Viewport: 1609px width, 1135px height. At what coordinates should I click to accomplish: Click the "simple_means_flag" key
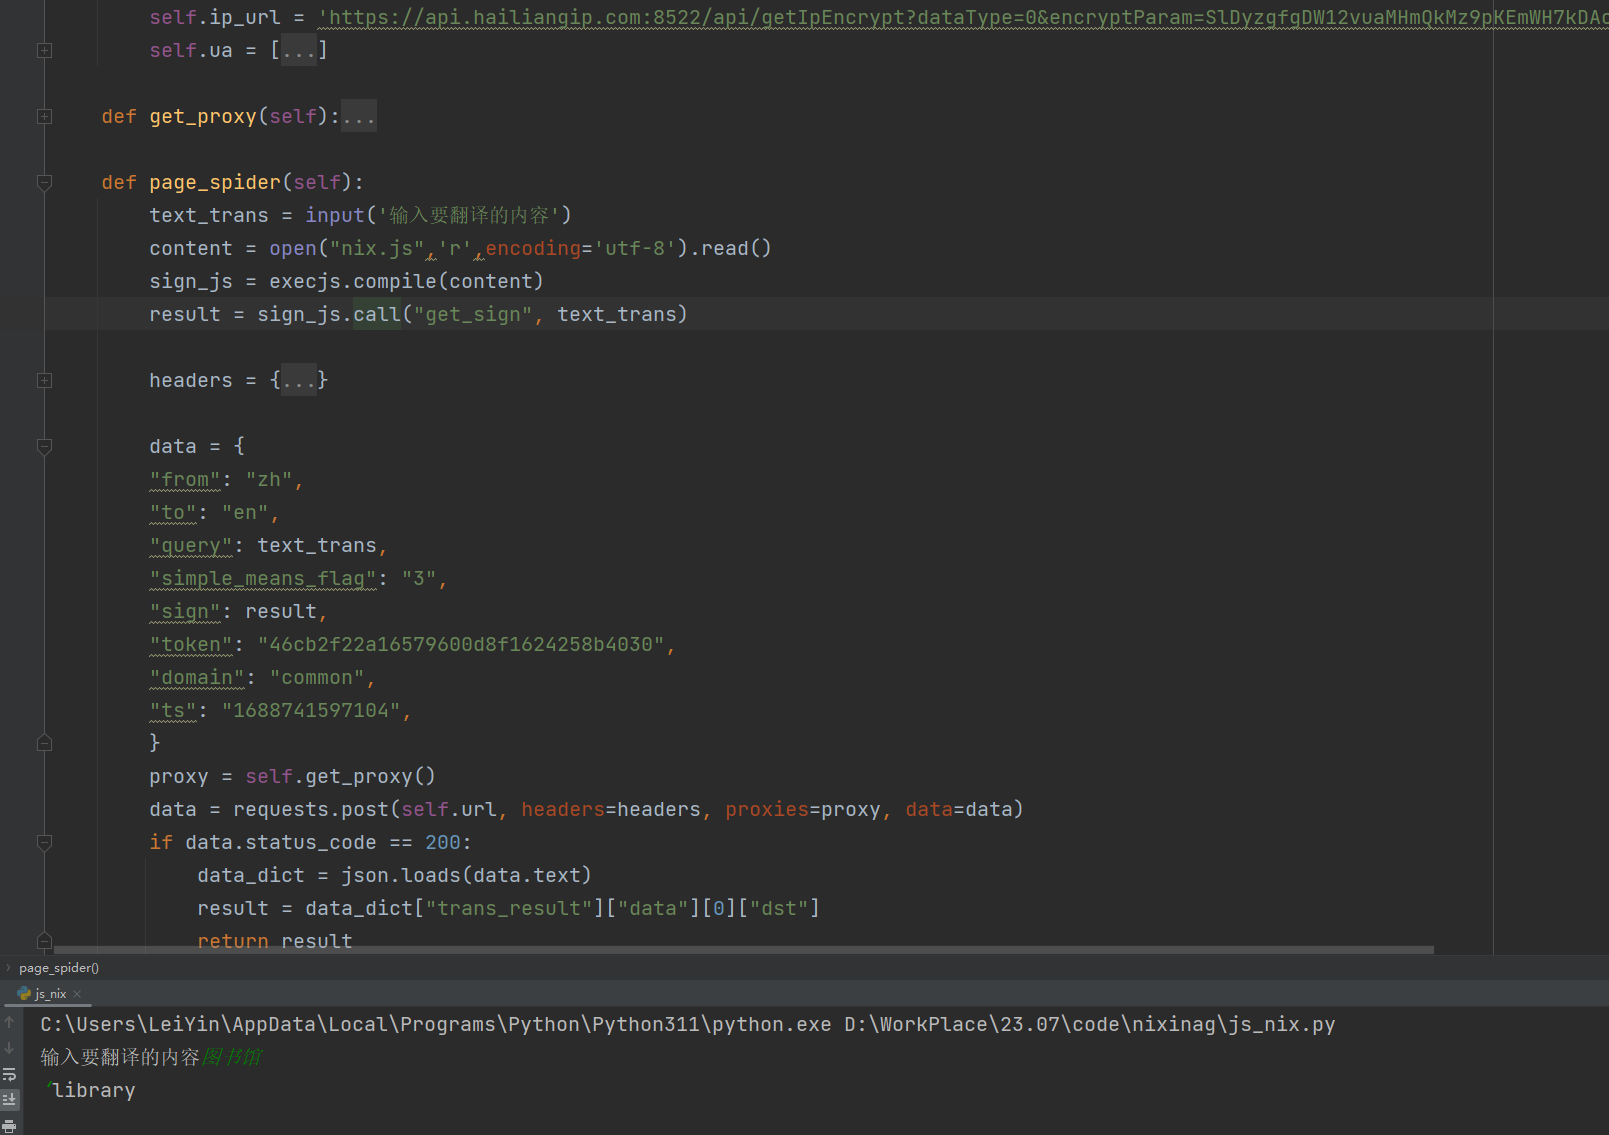point(263,578)
